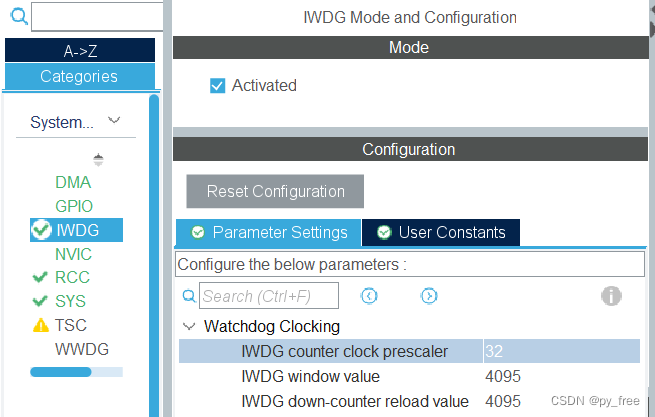The image size is (655, 417).
Task: Go to previous search result arrow
Action: click(369, 296)
